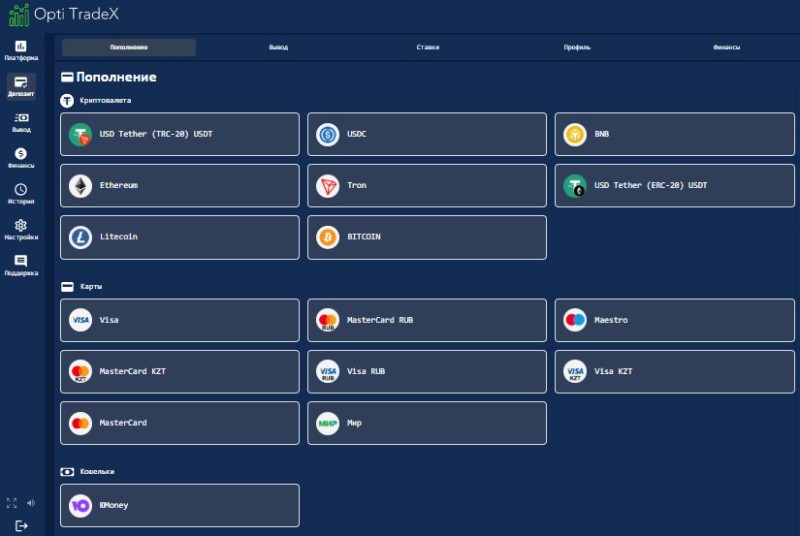
Task: Switch to the Вывод top tab
Action: (x=278, y=47)
